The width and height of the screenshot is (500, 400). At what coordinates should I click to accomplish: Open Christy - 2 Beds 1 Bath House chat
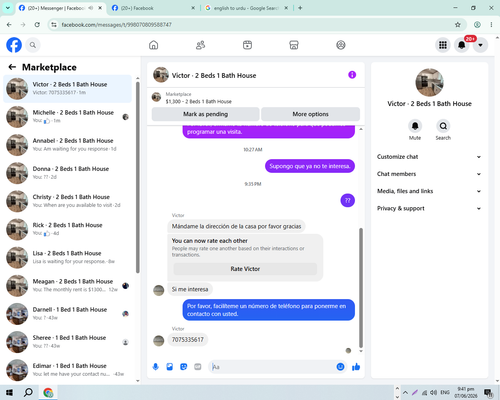(67, 201)
